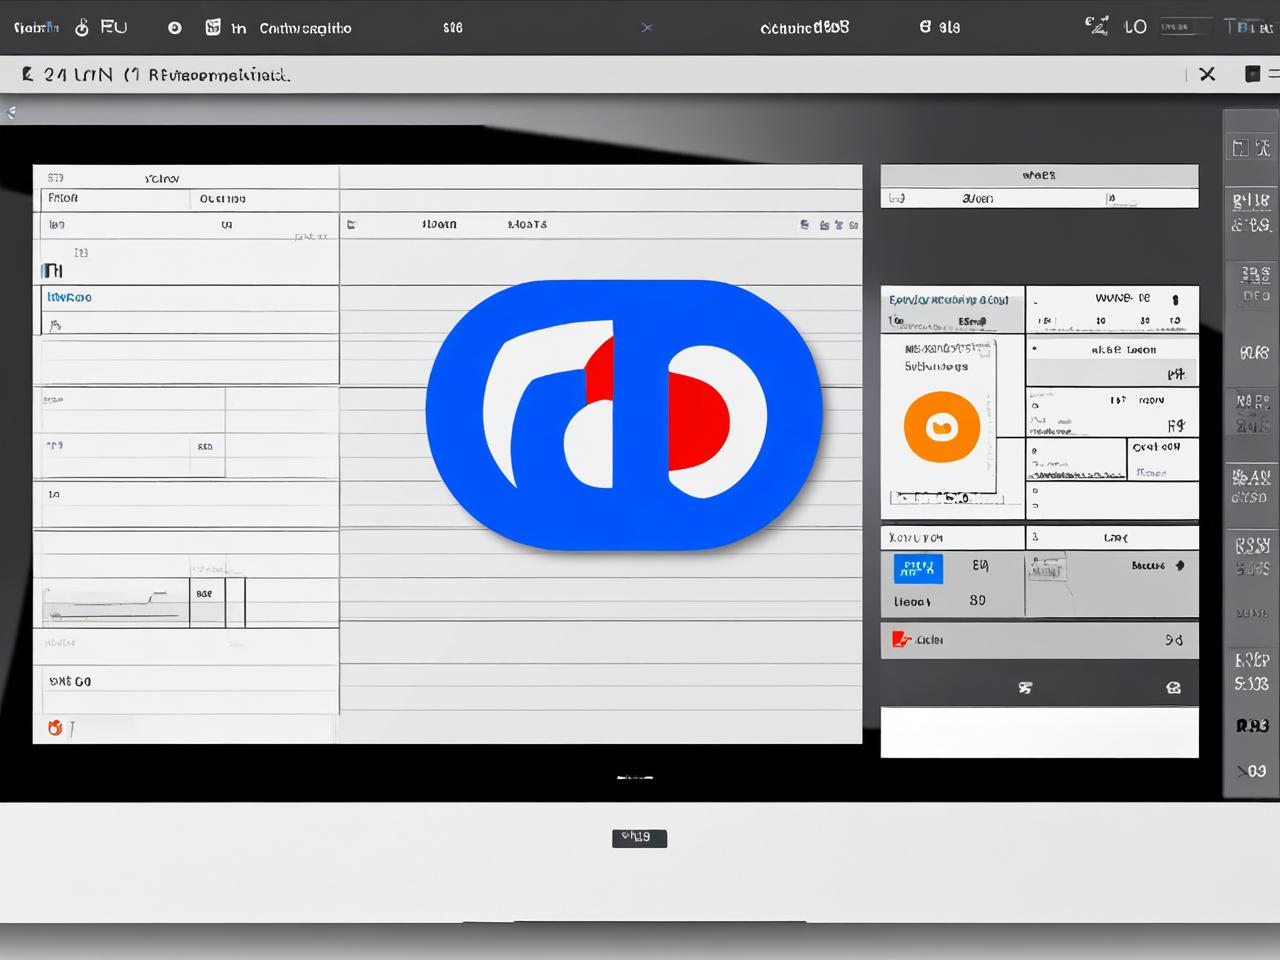This screenshot has height=960, width=1280.
Task: Open the top icon in right vertical sidebar
Action: coord(1251,148)
